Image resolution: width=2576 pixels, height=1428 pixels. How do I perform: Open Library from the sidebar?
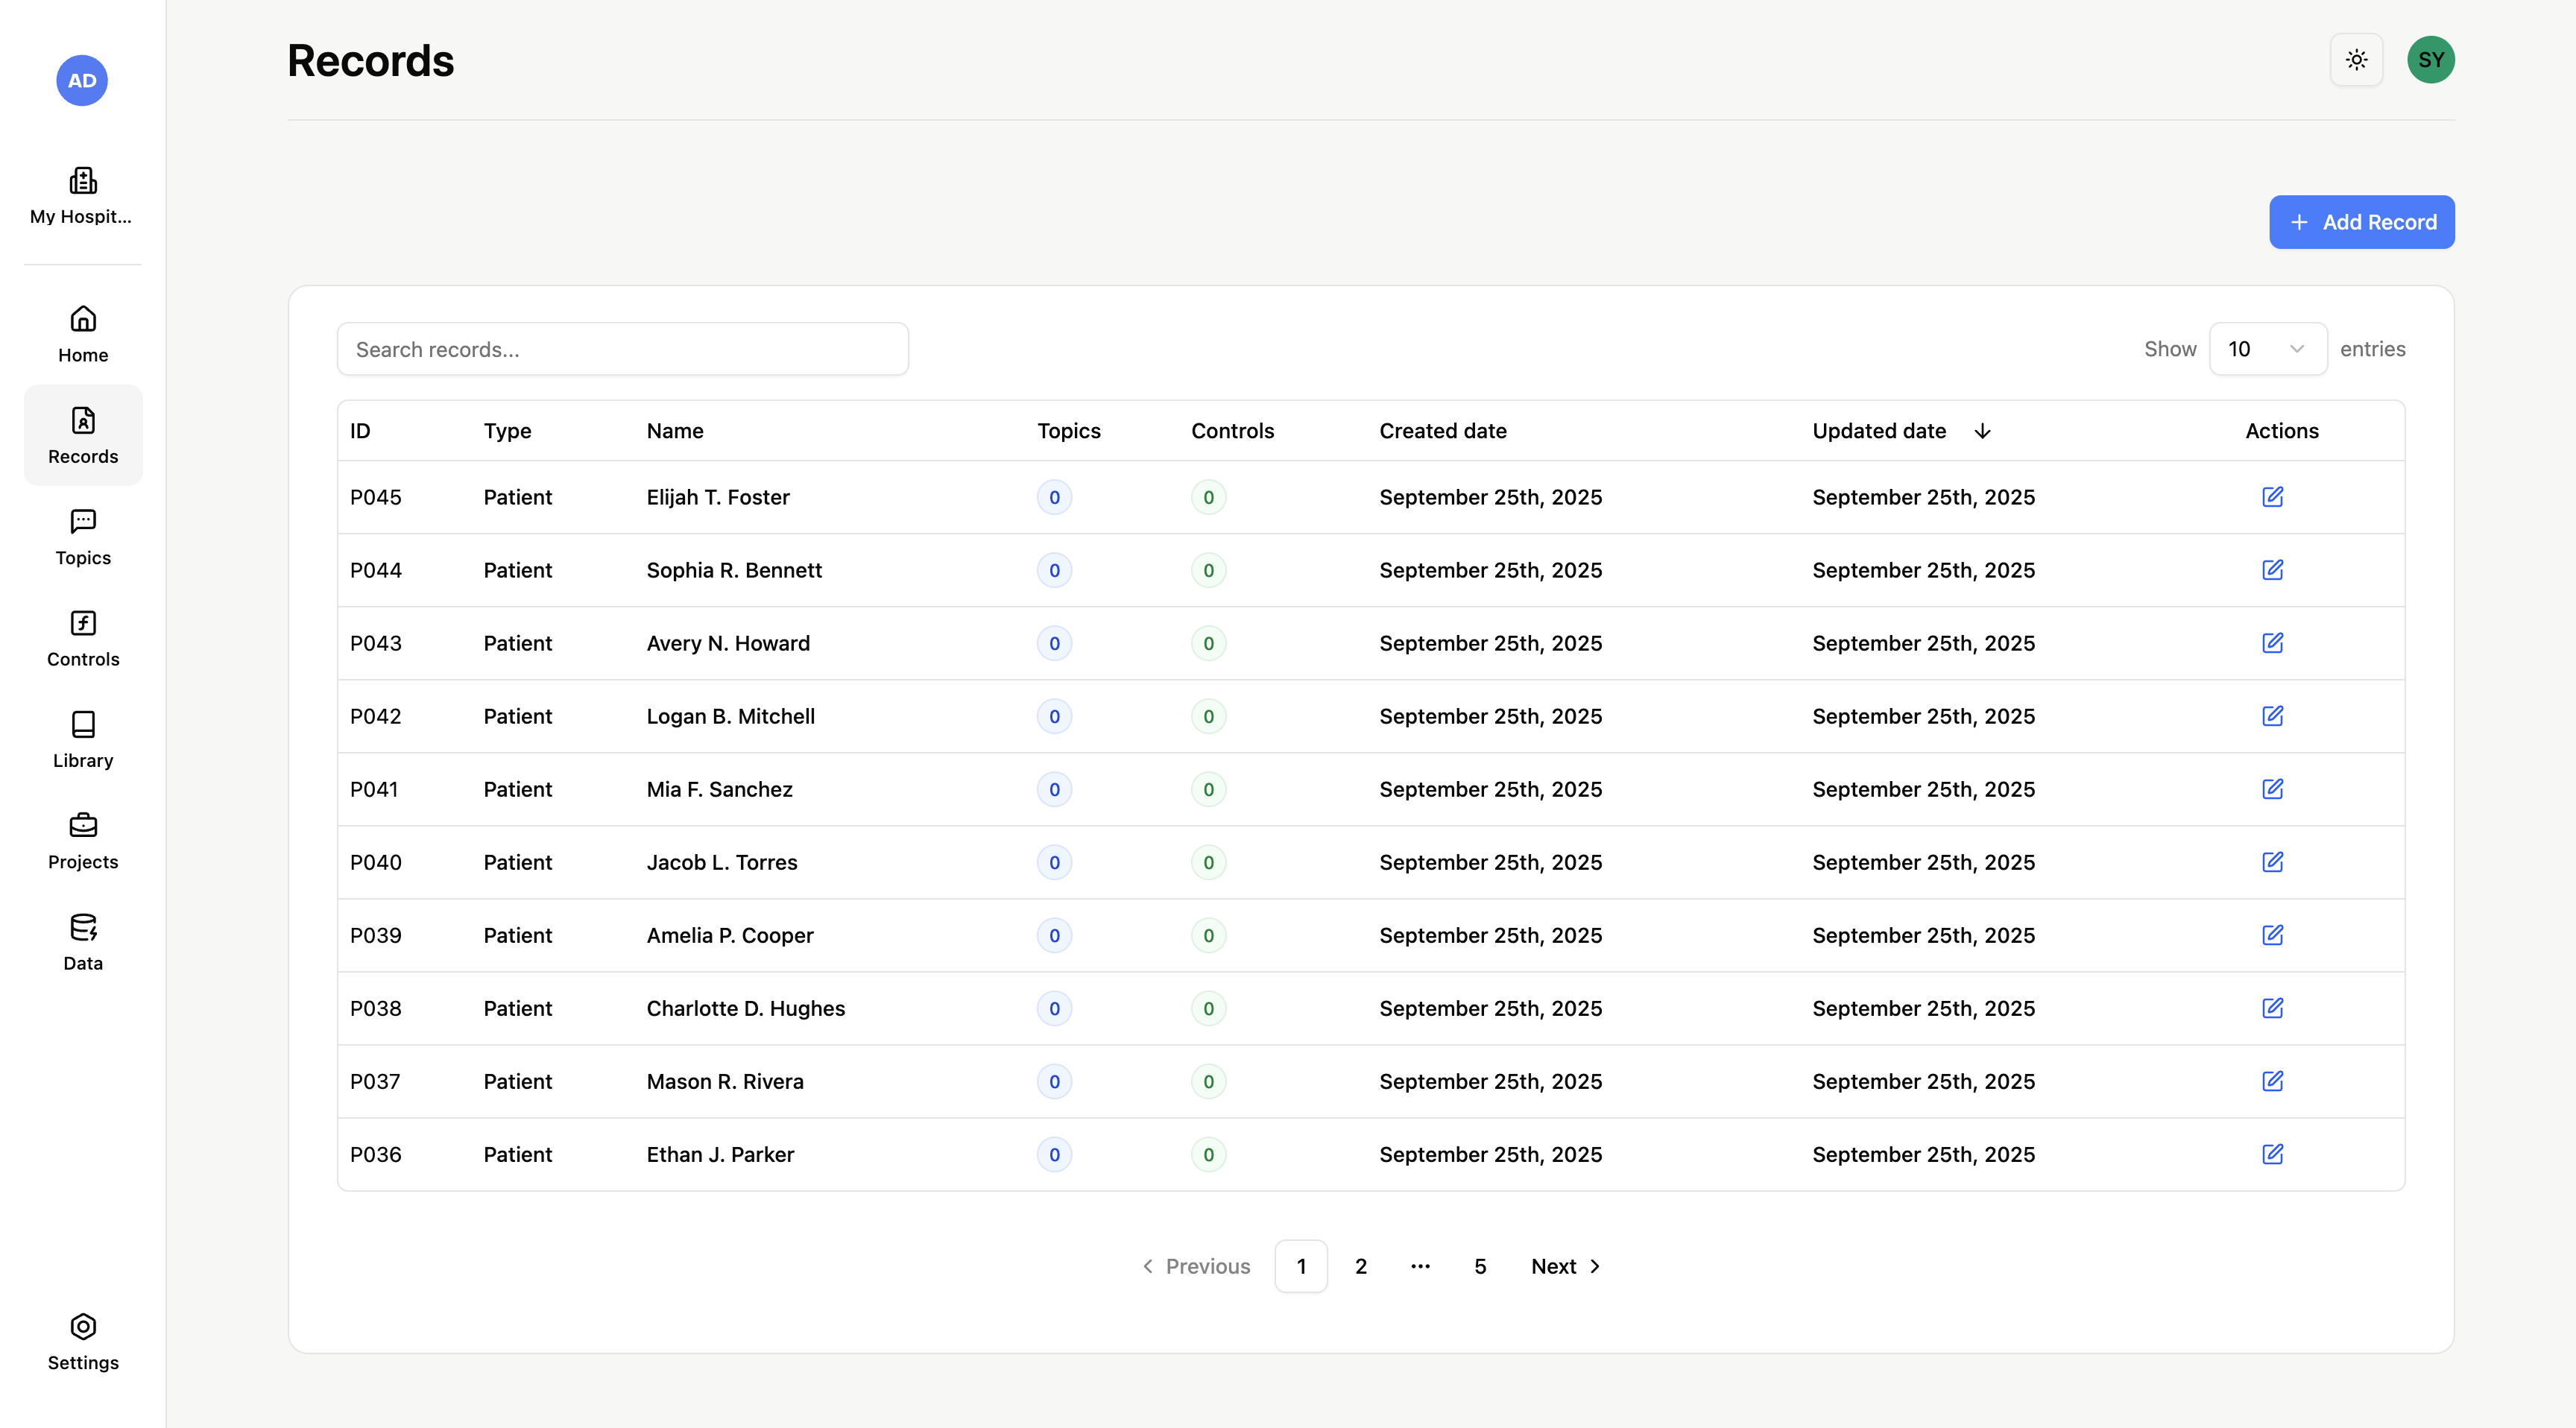tap(82, 739)
